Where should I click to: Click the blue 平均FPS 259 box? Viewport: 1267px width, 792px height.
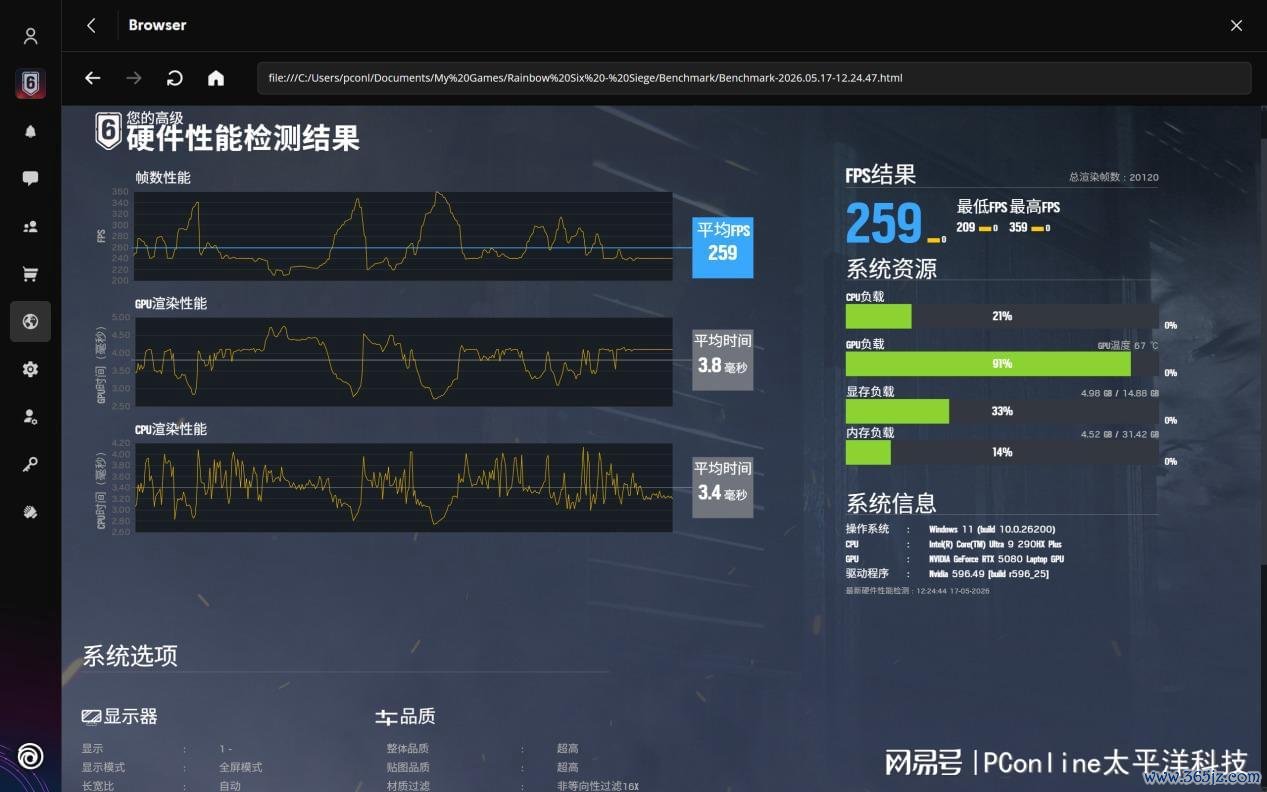(x=722, y=247)
